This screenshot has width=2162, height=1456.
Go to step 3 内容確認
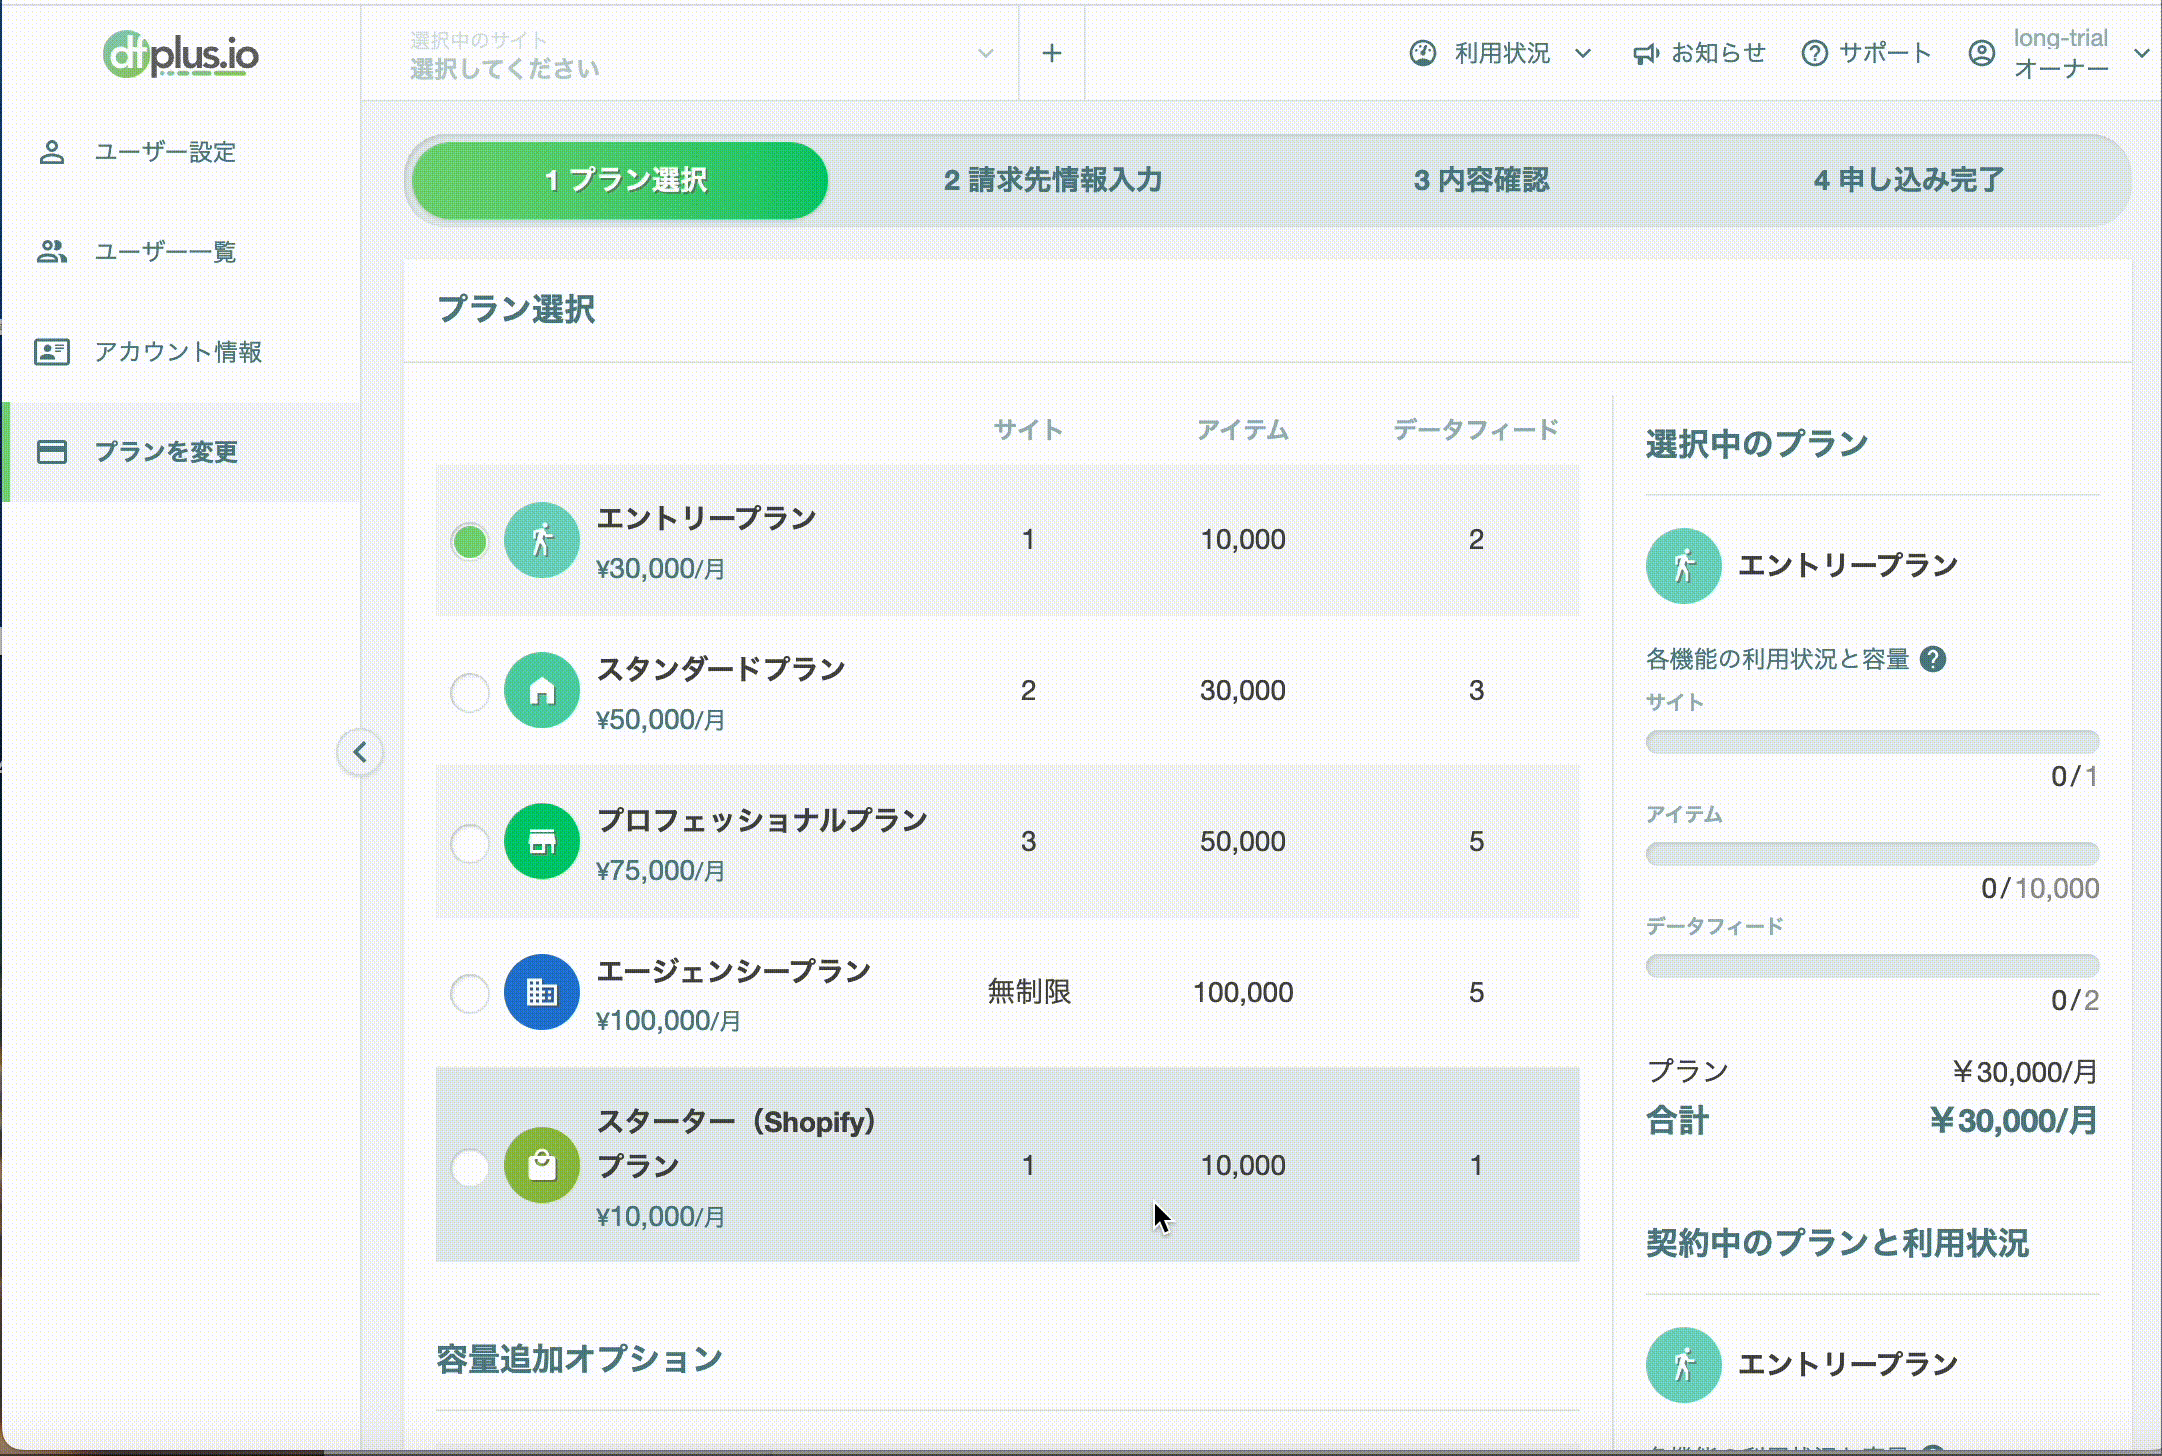(1481, 180)
